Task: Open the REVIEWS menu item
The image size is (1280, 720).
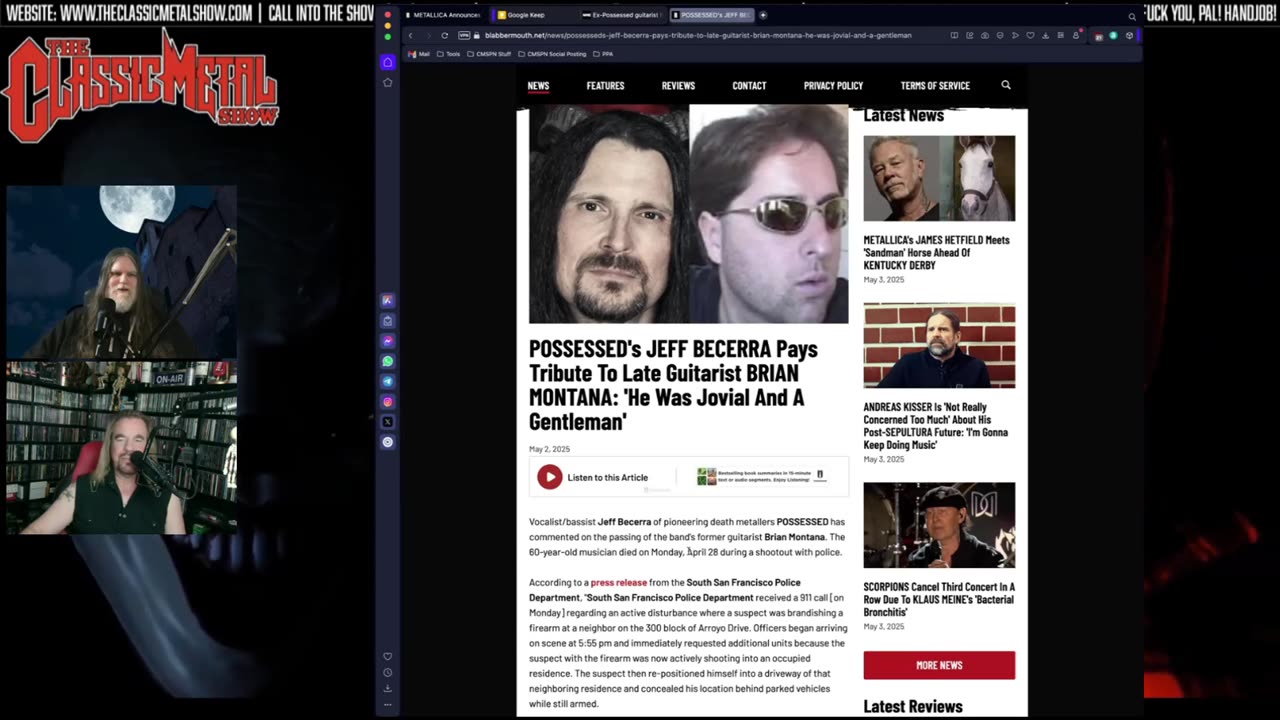Action: point(678,85)
